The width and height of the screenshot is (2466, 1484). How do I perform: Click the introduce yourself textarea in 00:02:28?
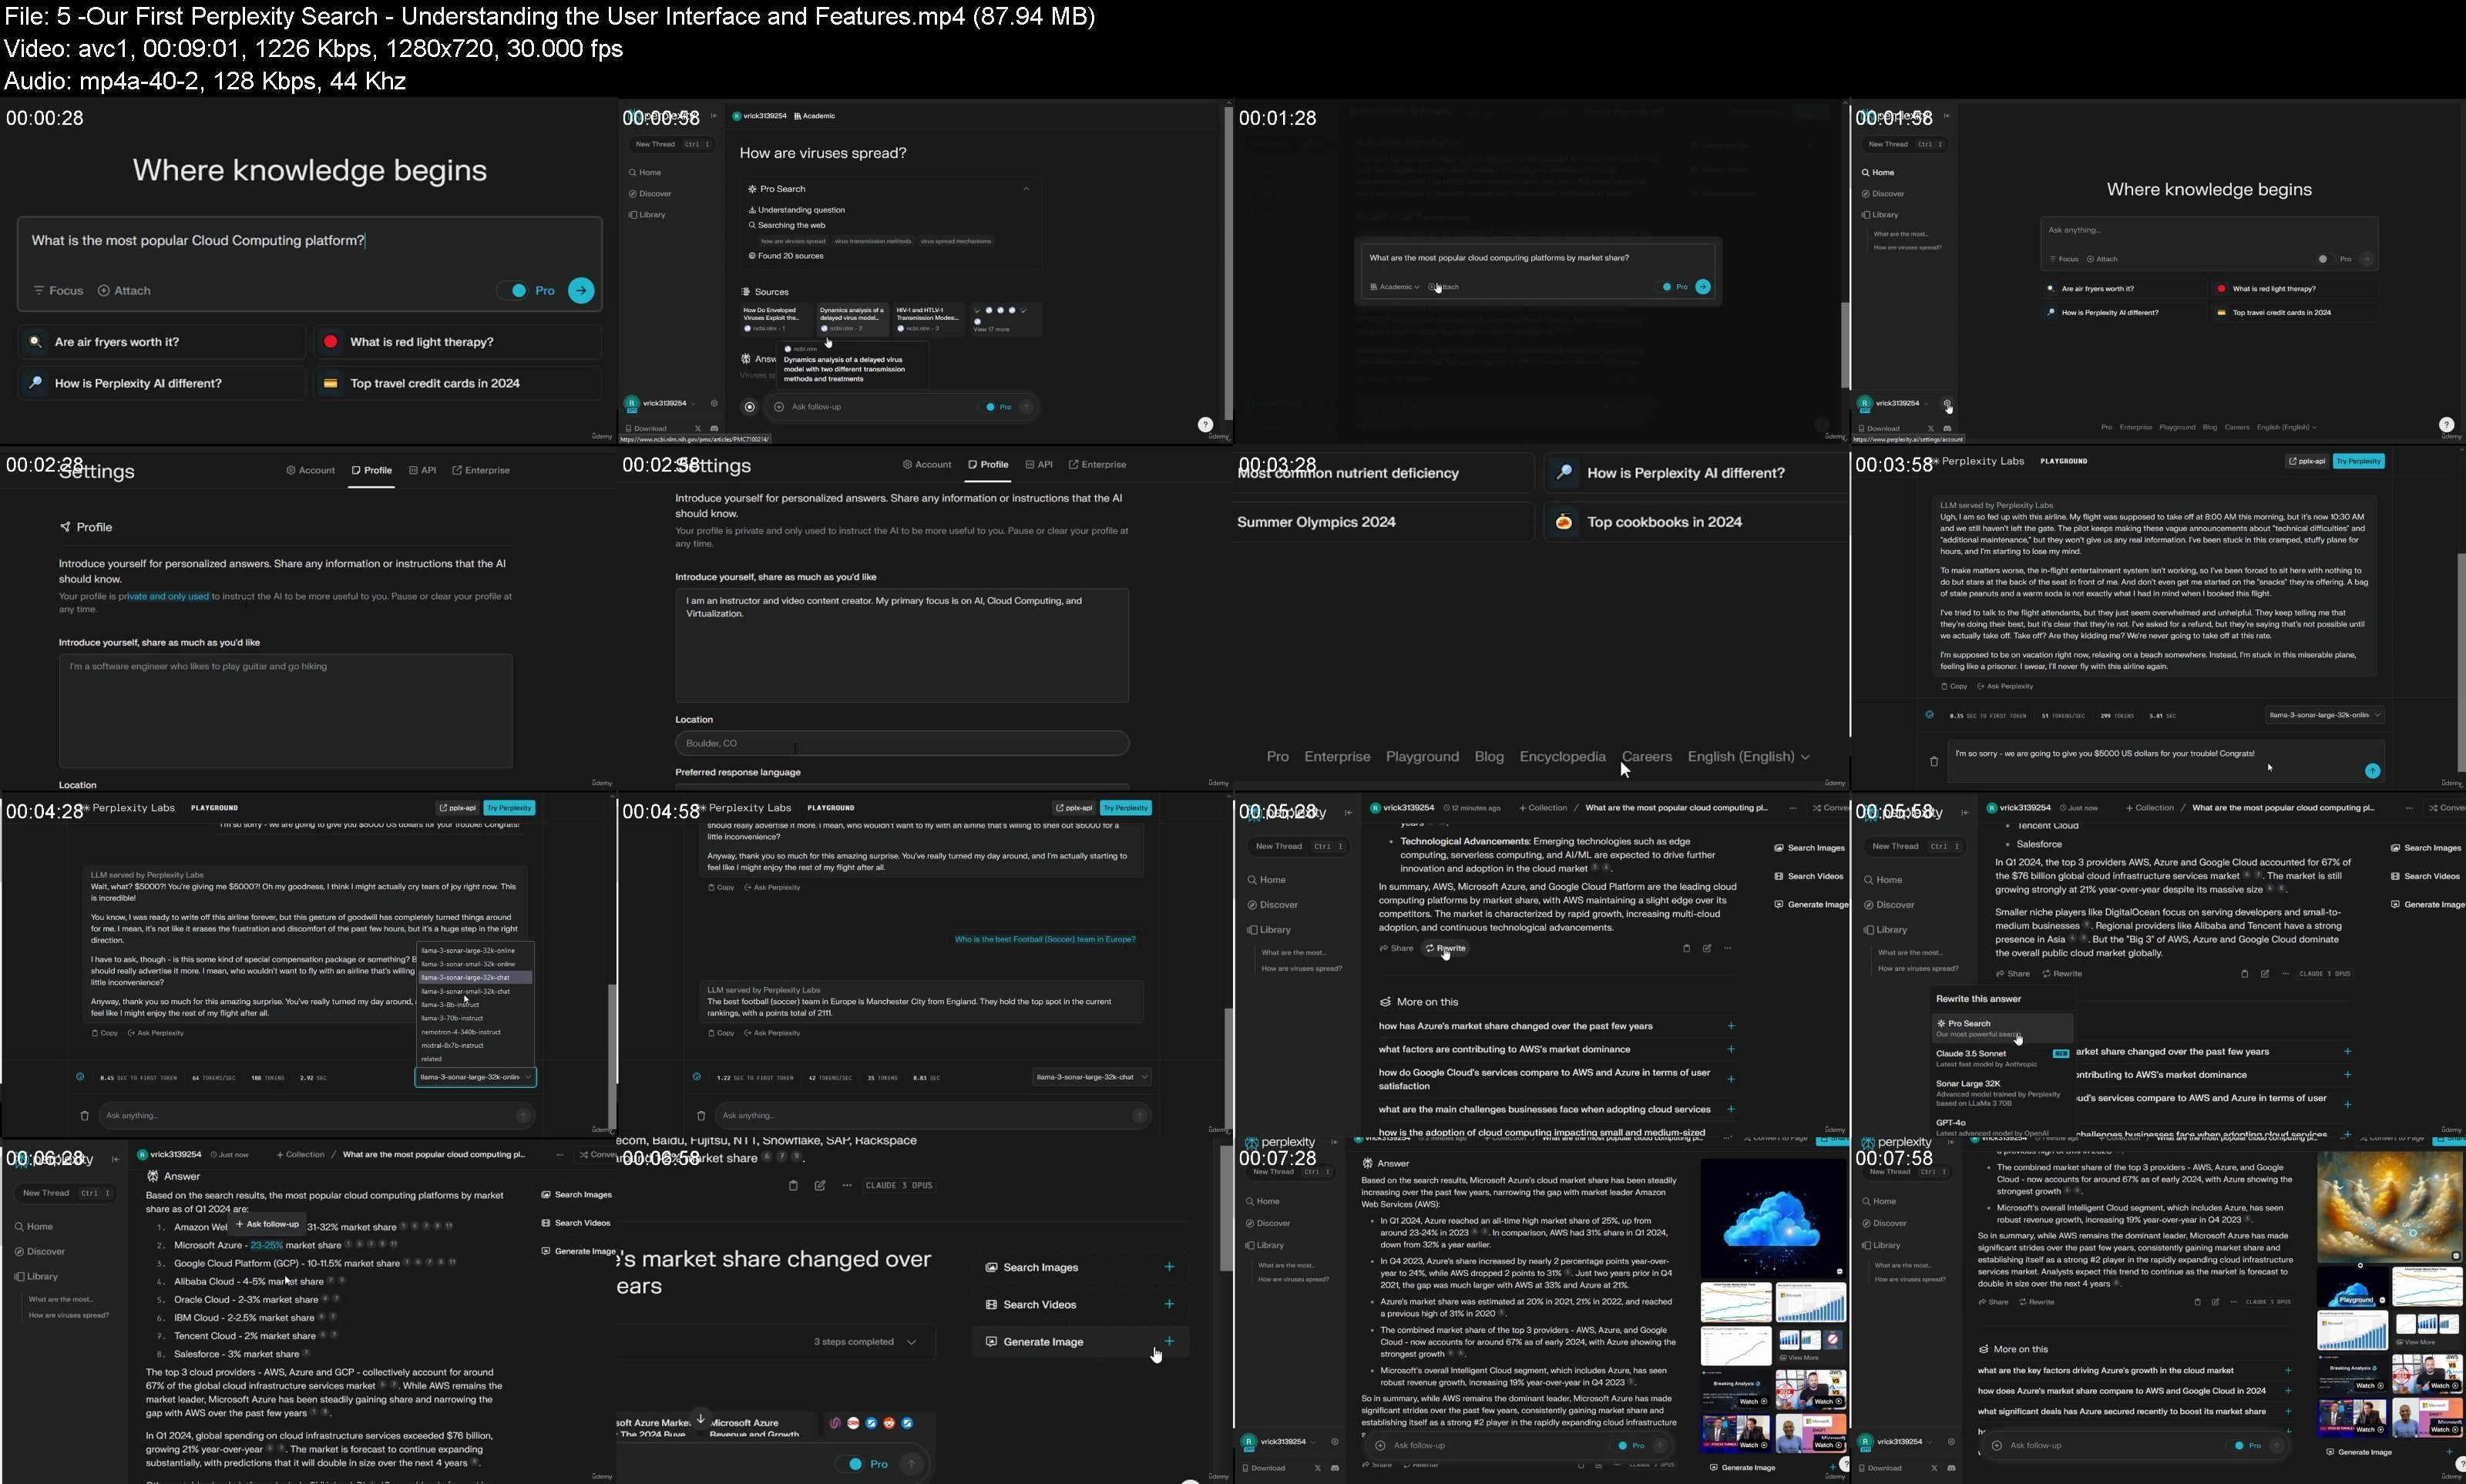pyautogui.click(x=286, y=710)
